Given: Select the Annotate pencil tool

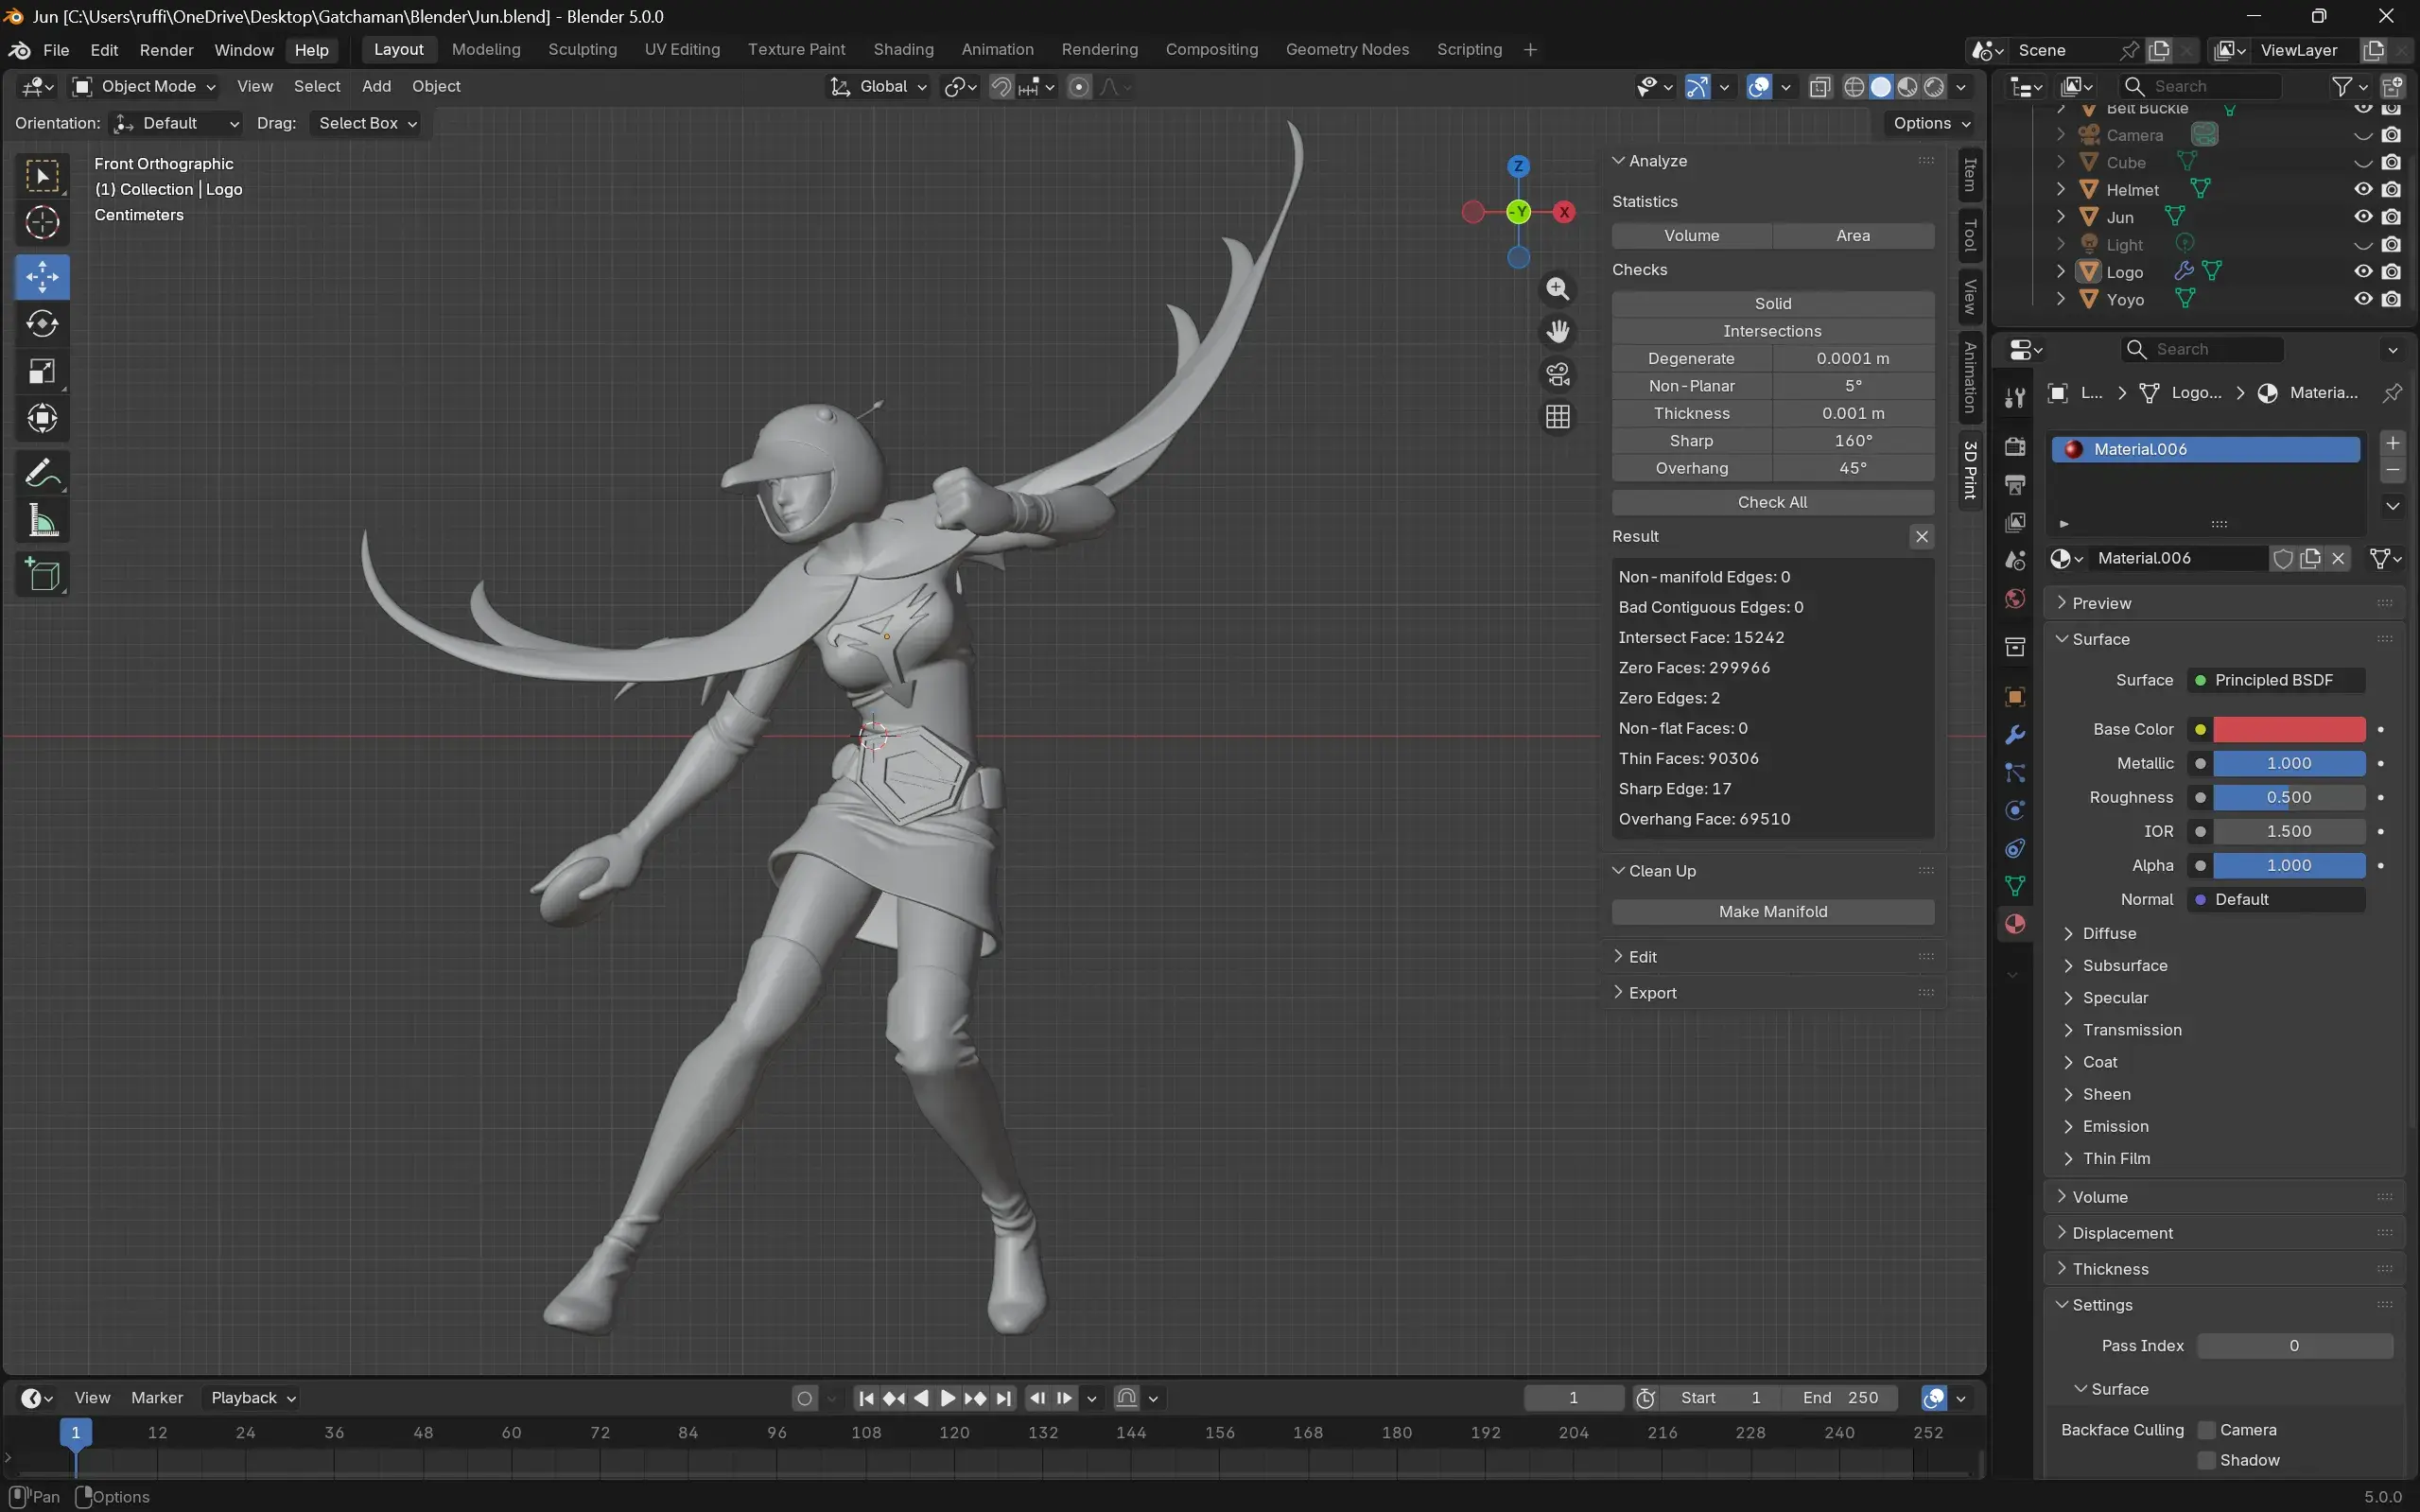Looking at the screenshot, I should click(42, 473).
